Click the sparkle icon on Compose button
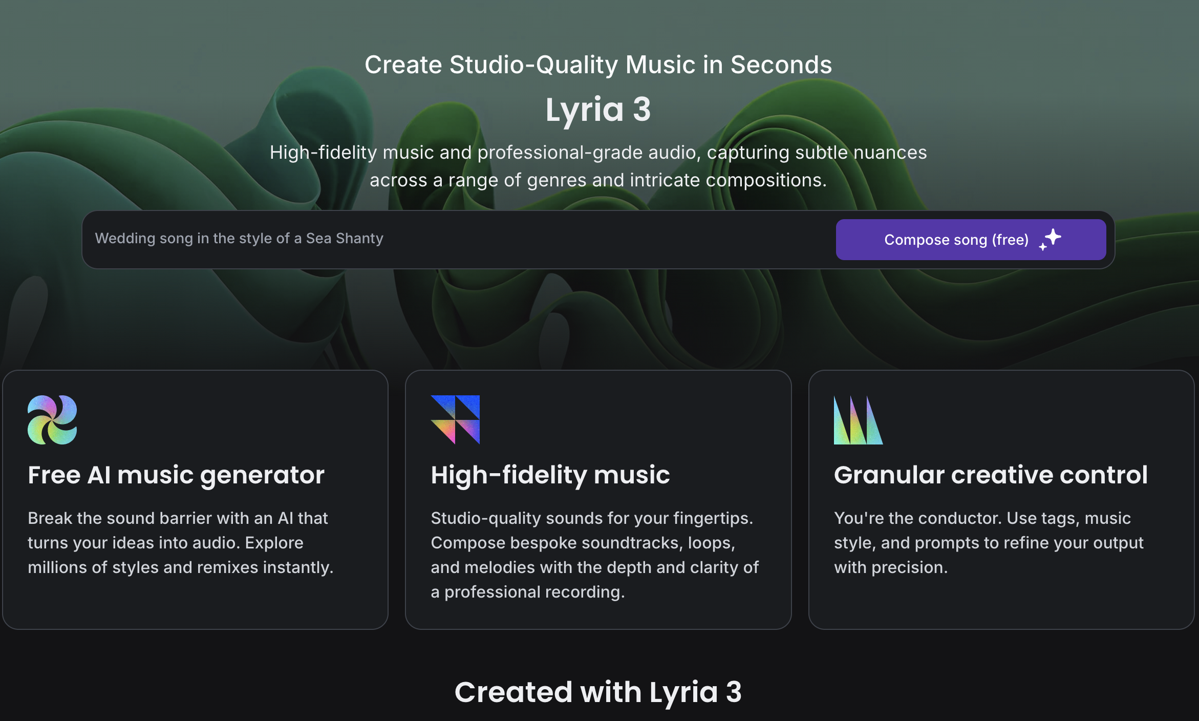The image size is (1199, 721). point(1050,239)
